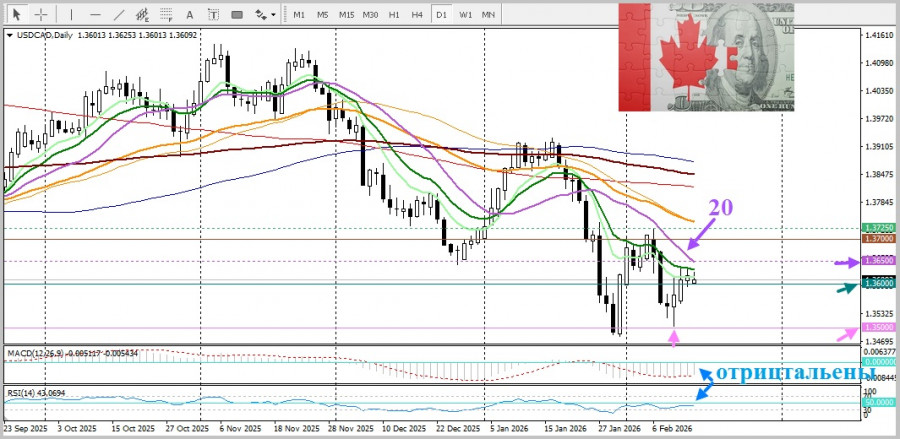The image size is (900, 439).
Task: Click the purple 1.3650 price level label
Action: pyautogui.click(x=881, y=261)
